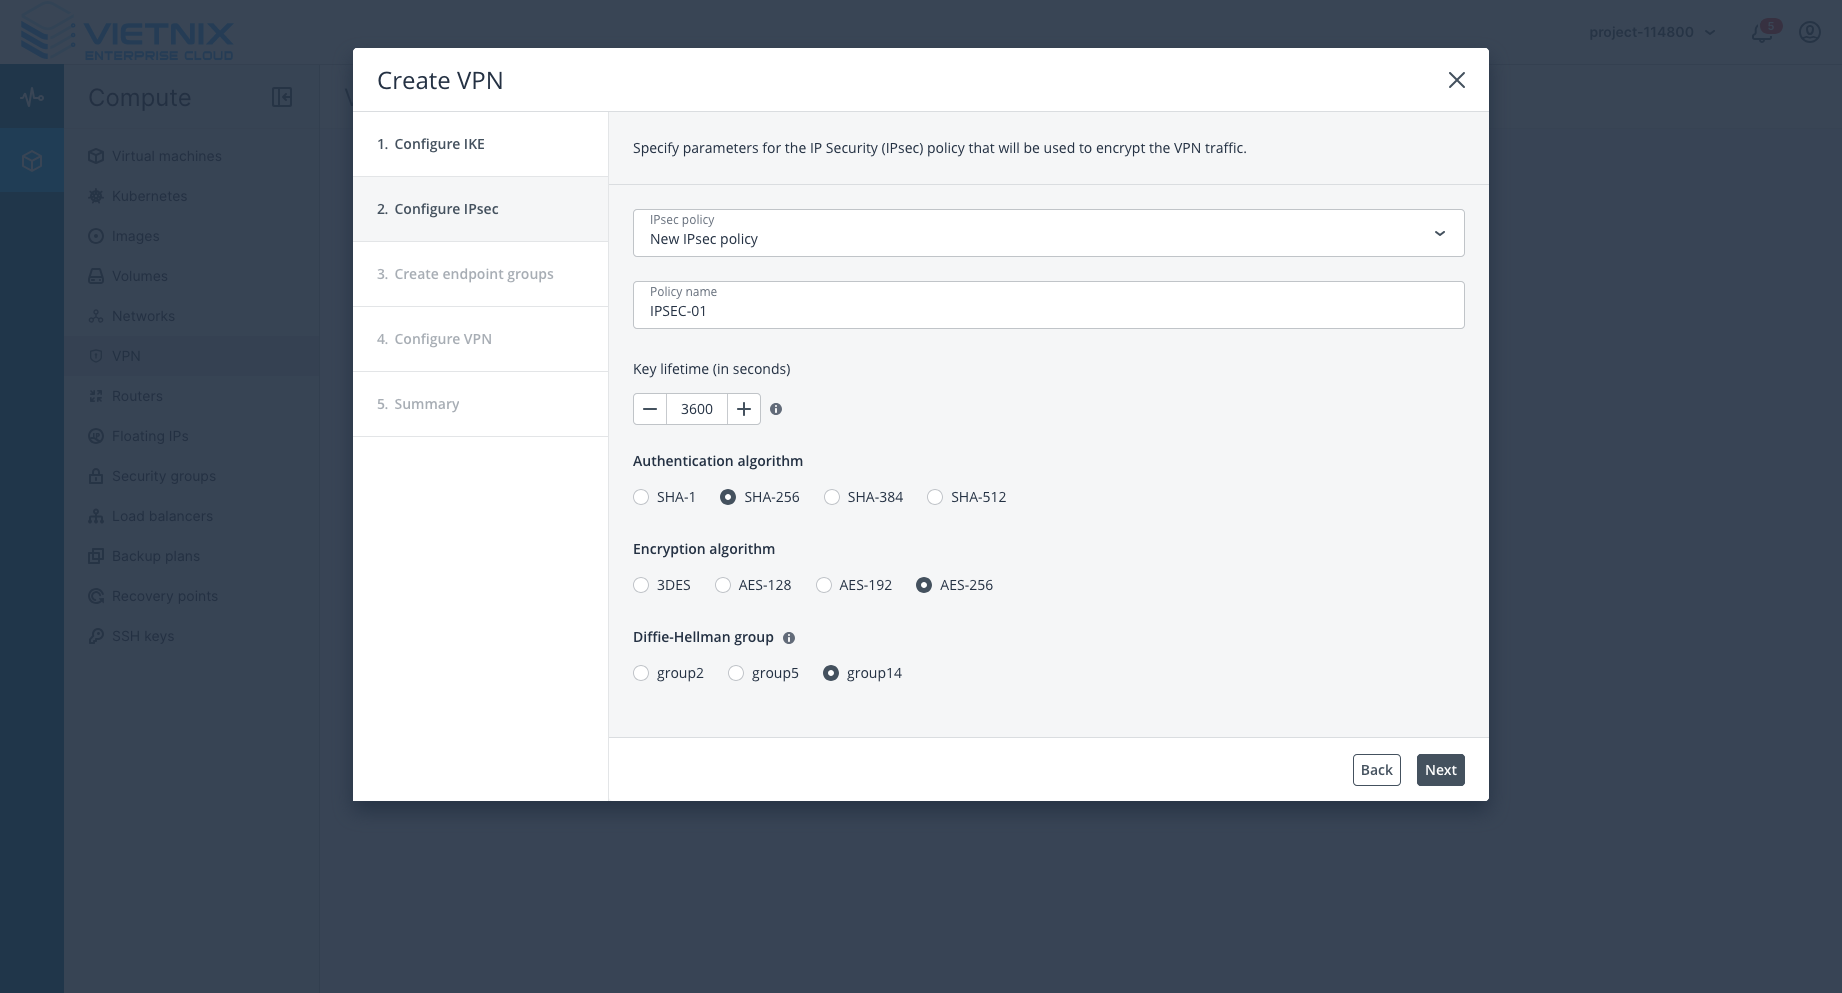This screenshot has height=993, width=1842.
Task: Open the project-114800 selector
Action: pos(1651,32)
